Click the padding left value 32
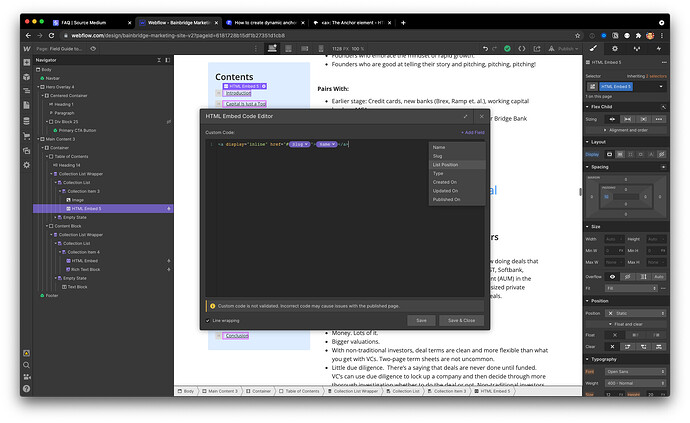 pyautogui.click(x=606, y=197)
